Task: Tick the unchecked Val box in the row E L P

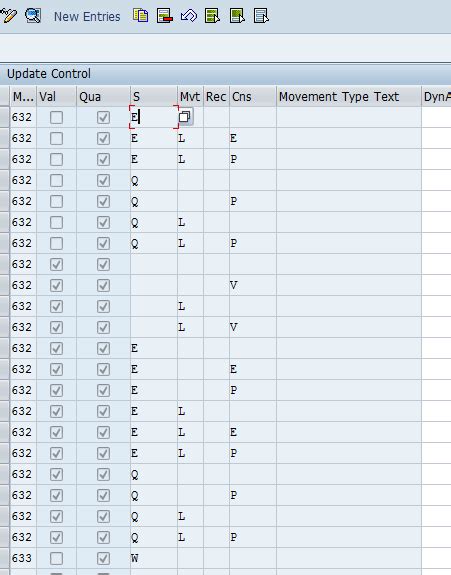Action: [x=56, y=159]
